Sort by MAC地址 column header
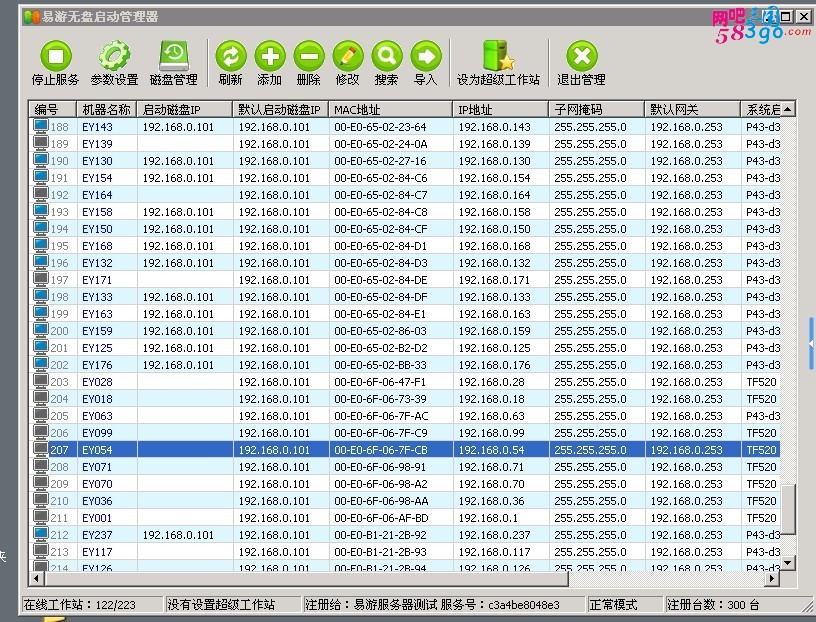The image size is (816, 622). tap(391, 109)
